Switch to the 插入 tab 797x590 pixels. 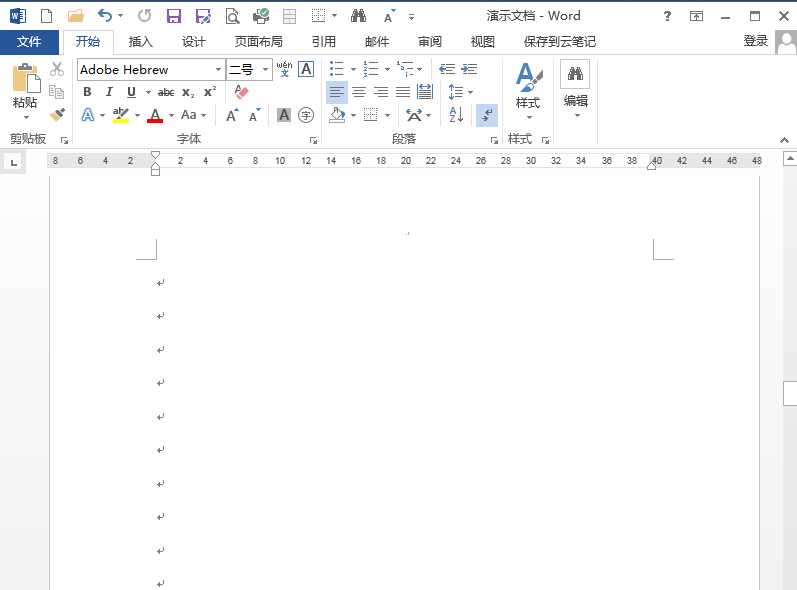tap(141, 42)
